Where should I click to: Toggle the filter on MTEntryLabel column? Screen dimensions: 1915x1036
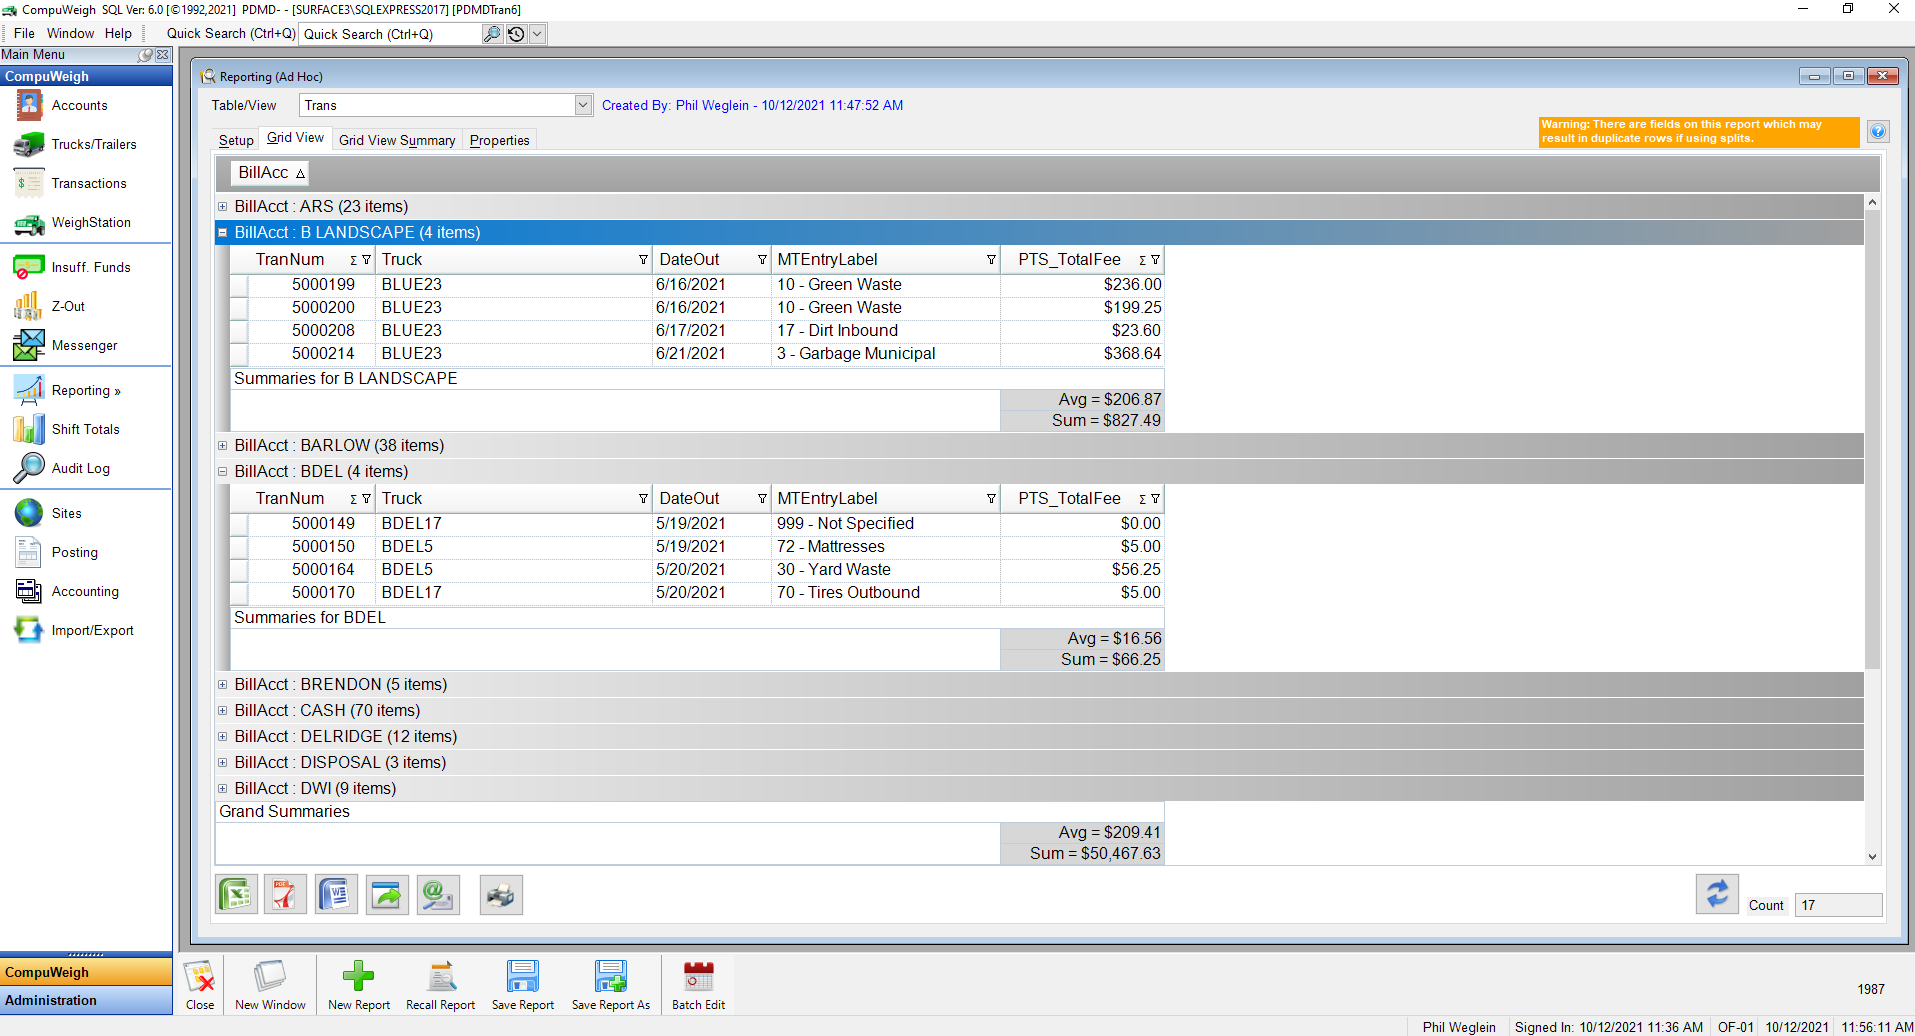(991, 259)
